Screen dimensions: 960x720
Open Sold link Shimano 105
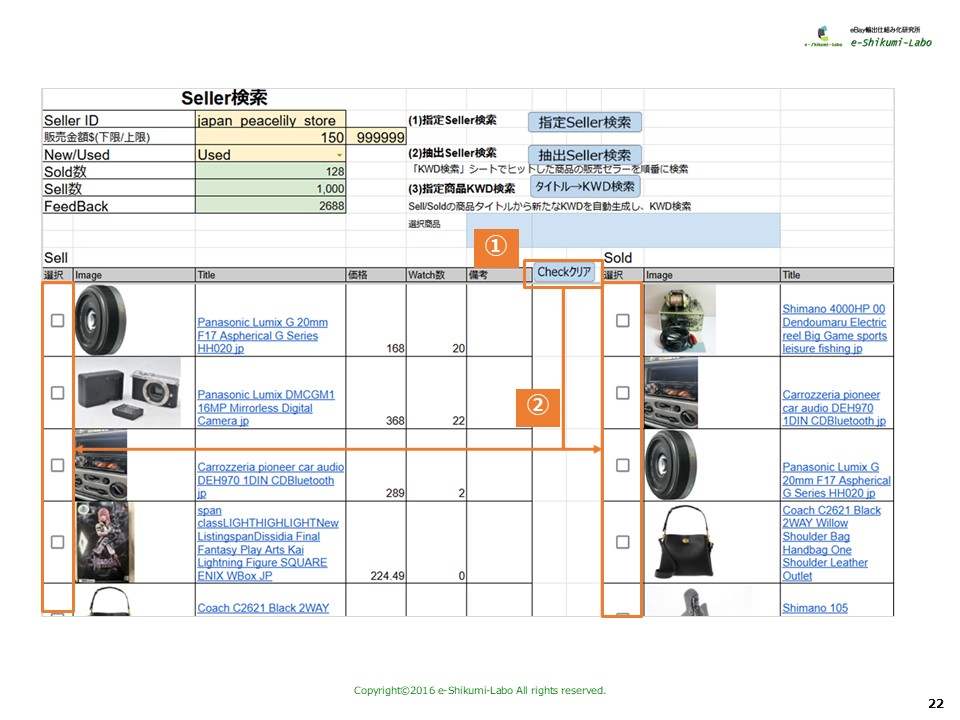pyautogui.click(x=815, y=608)
